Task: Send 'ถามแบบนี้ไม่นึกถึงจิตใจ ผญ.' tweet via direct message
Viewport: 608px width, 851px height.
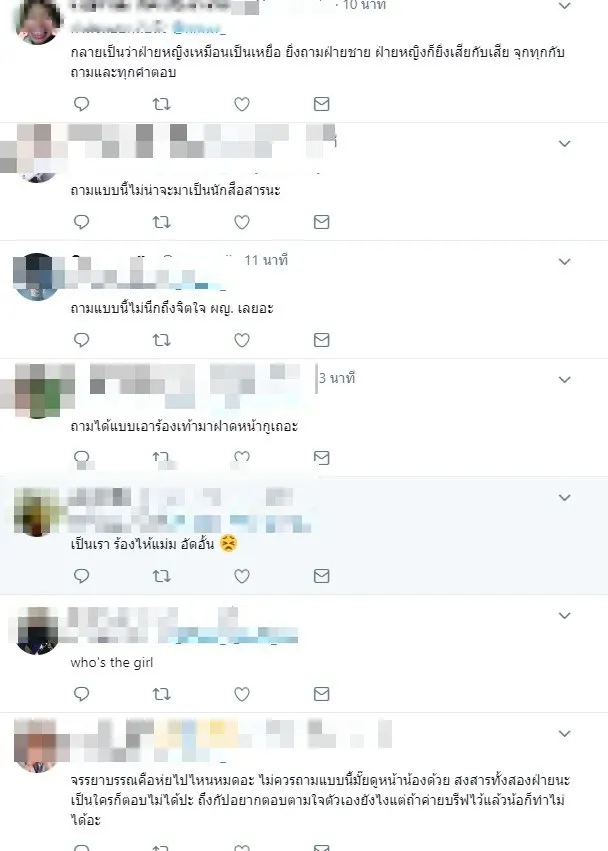Action: pos(321,340)
